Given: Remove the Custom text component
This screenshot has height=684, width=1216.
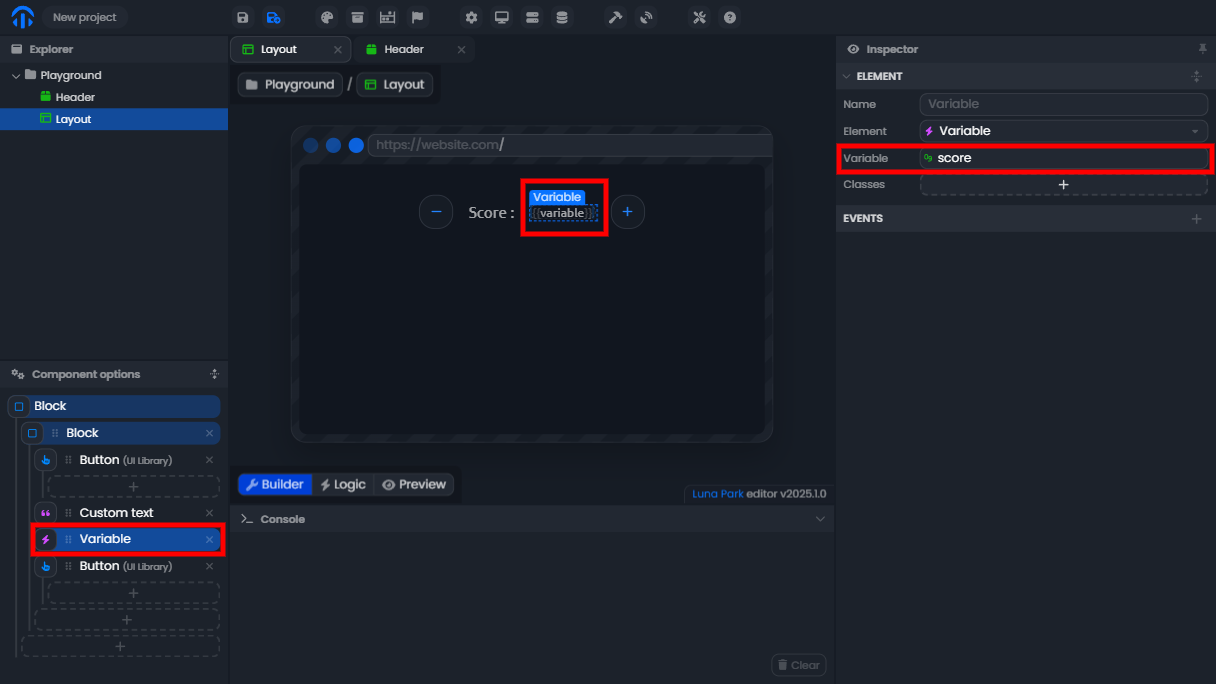Looking at the screenshot, I should [209, 513].
